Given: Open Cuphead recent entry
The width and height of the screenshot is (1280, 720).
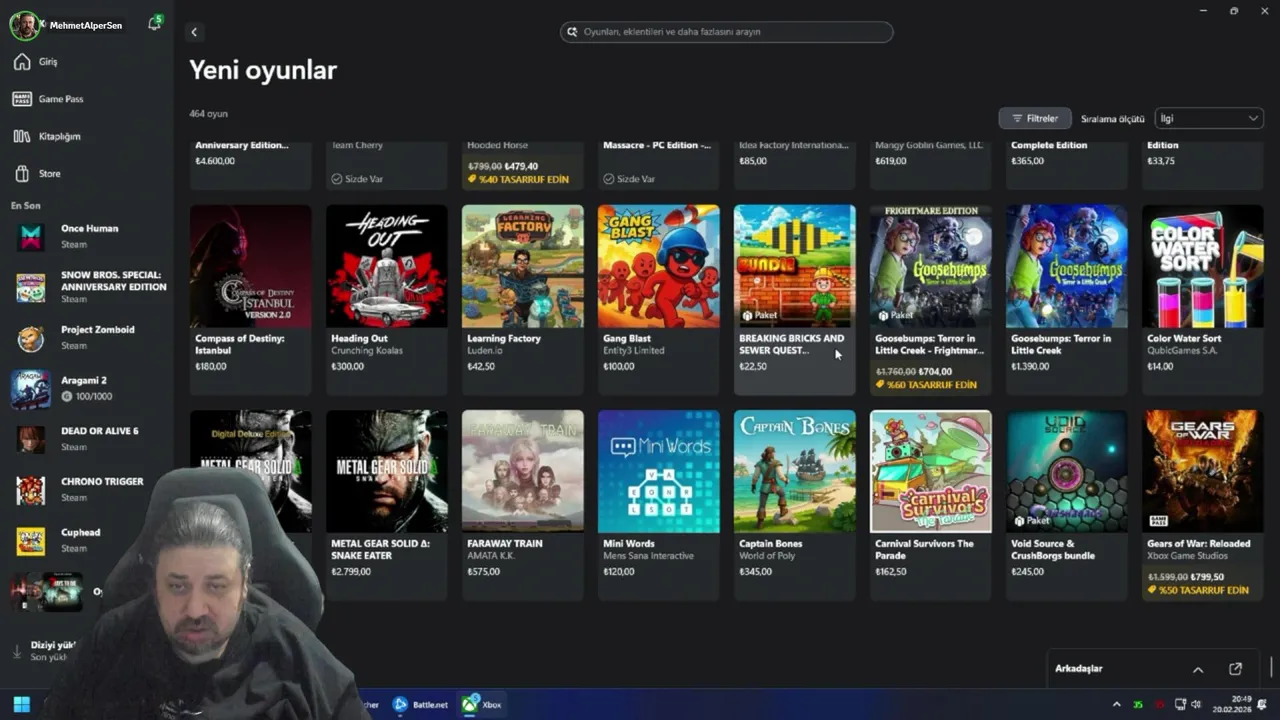Looking at the screenshot, I should coord(87,540).
